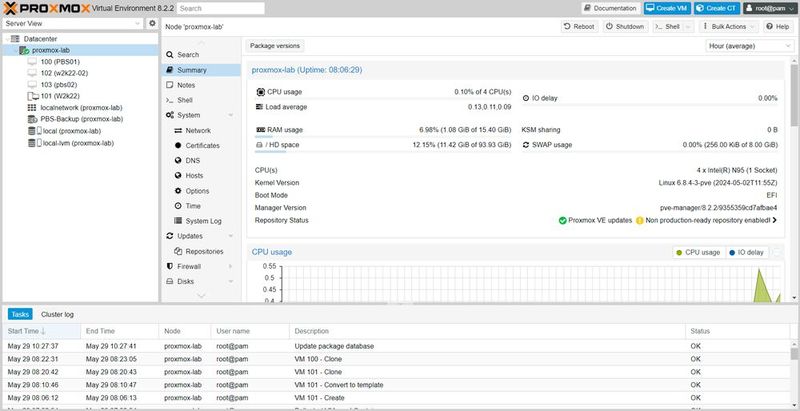
Task: Open PBS-Backup (proxmox-lab) storage
Action: pos(82,119)
